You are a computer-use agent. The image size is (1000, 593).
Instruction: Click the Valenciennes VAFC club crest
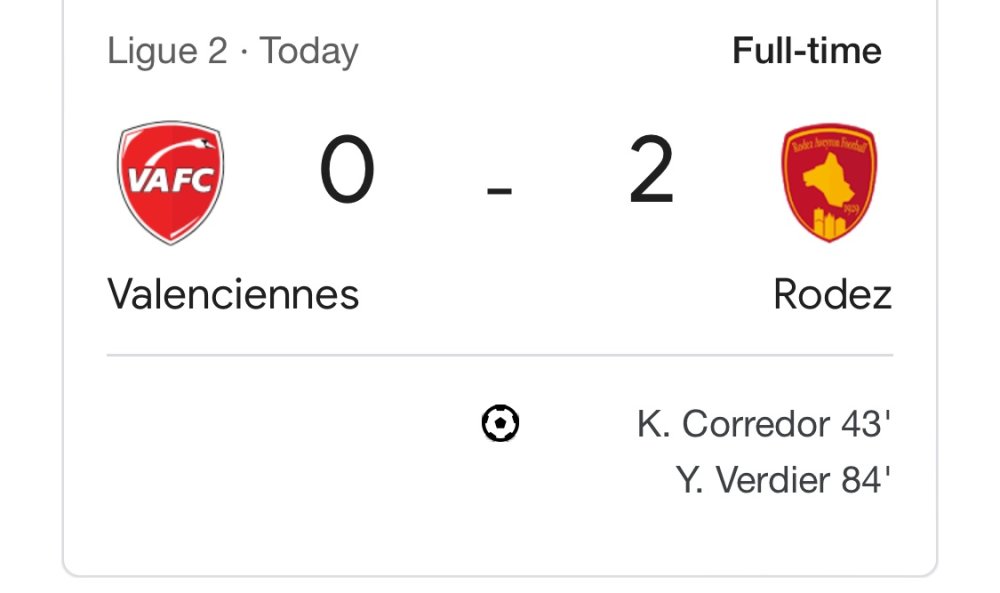170,182
